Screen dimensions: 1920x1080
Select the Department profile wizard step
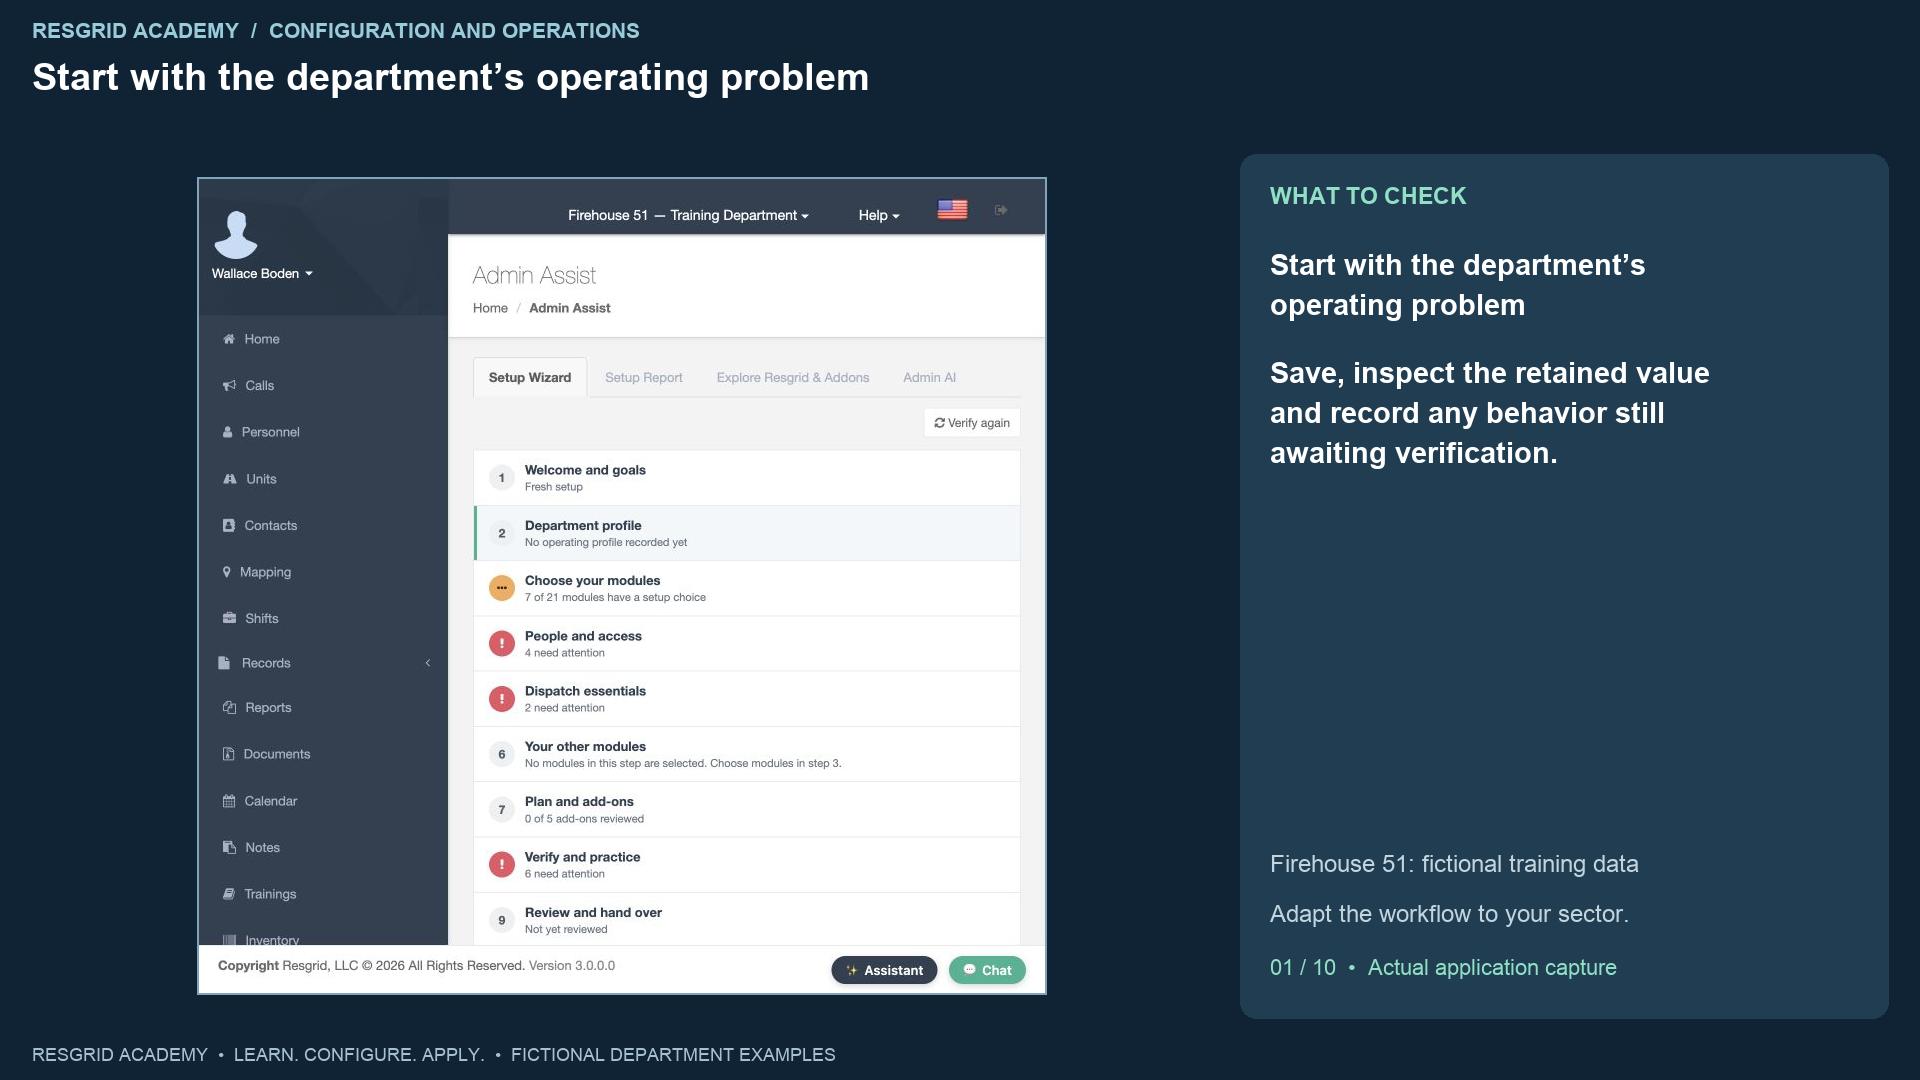click(747, 533)
